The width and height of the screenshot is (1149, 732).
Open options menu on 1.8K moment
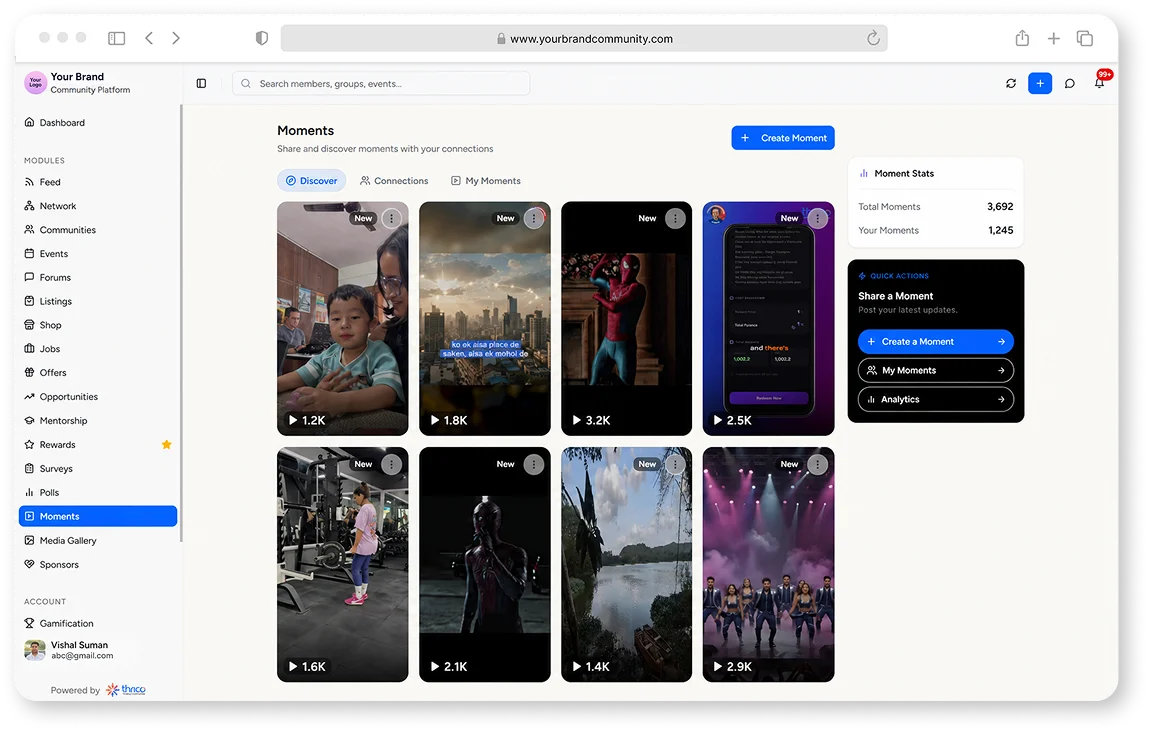(534, 218)
